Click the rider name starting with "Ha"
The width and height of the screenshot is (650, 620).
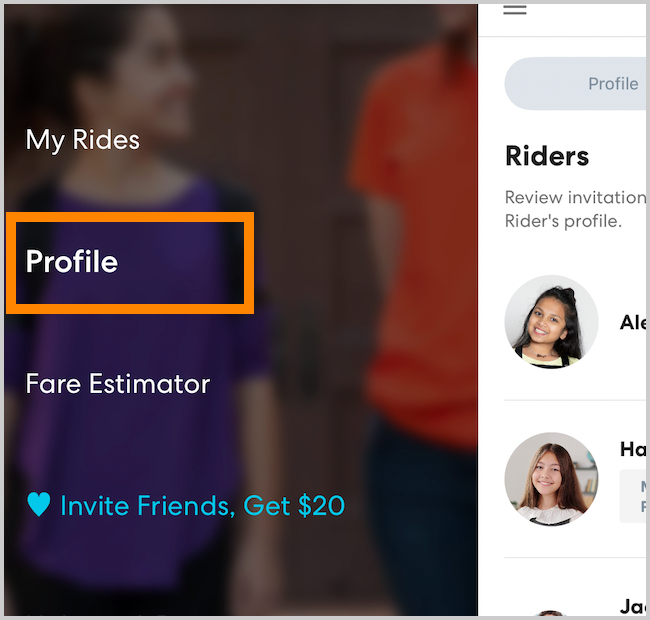[x=633, y=450]
